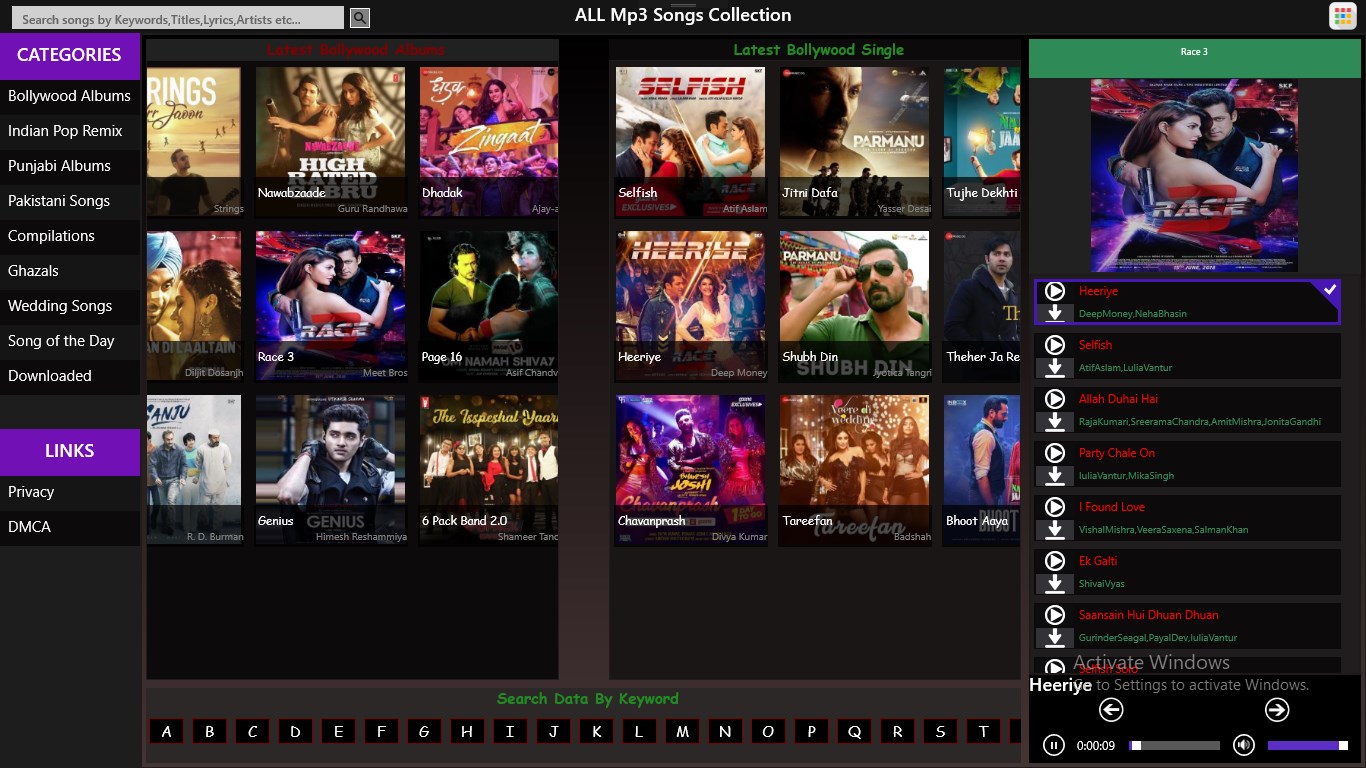Image resolution: width=1366 pixels, height=768 pixels.
Task: Open the Chavanprash single thumbnail
Action: point(691,470)
